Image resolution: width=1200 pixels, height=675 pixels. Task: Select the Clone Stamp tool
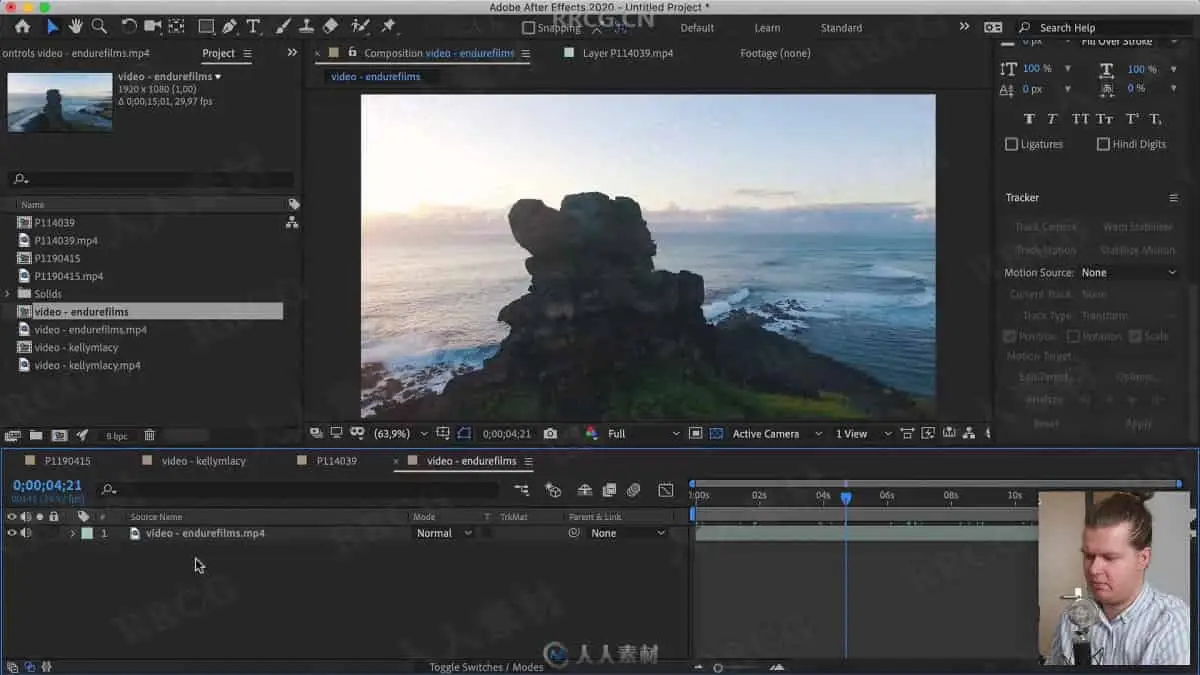[x=306, y=26]
